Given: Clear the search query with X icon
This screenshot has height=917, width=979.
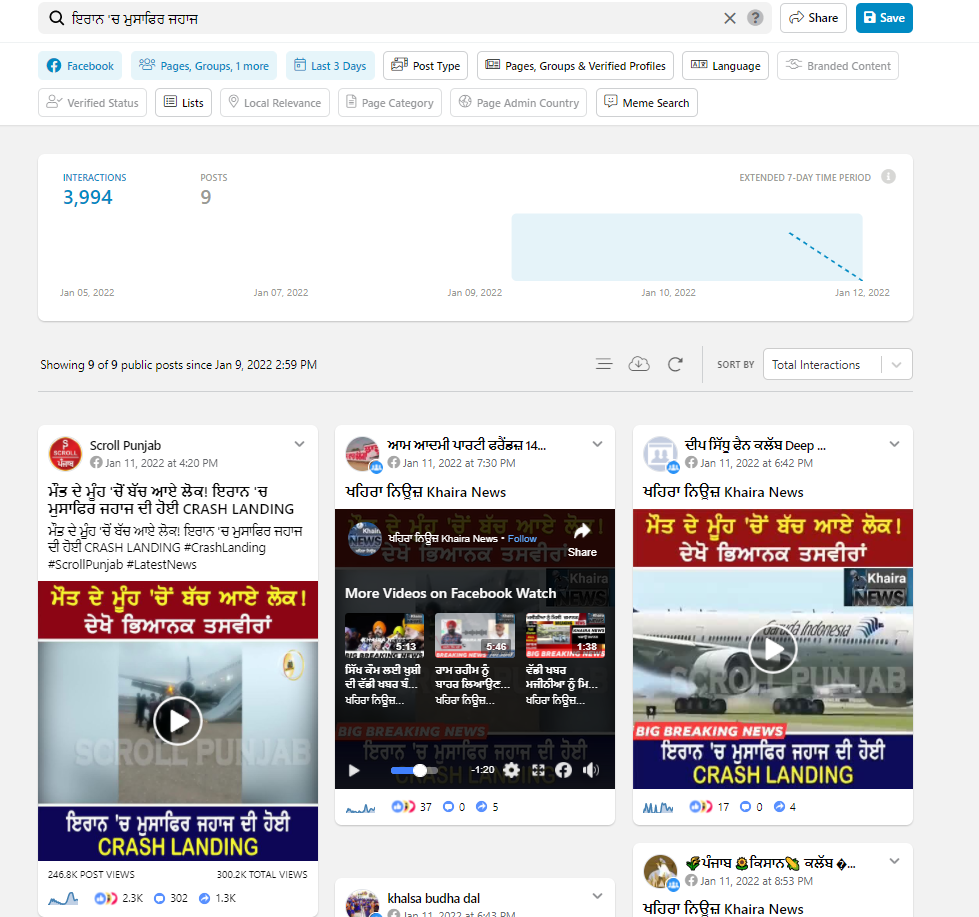Looking at the screenshot, I should (x=730, y=18).
